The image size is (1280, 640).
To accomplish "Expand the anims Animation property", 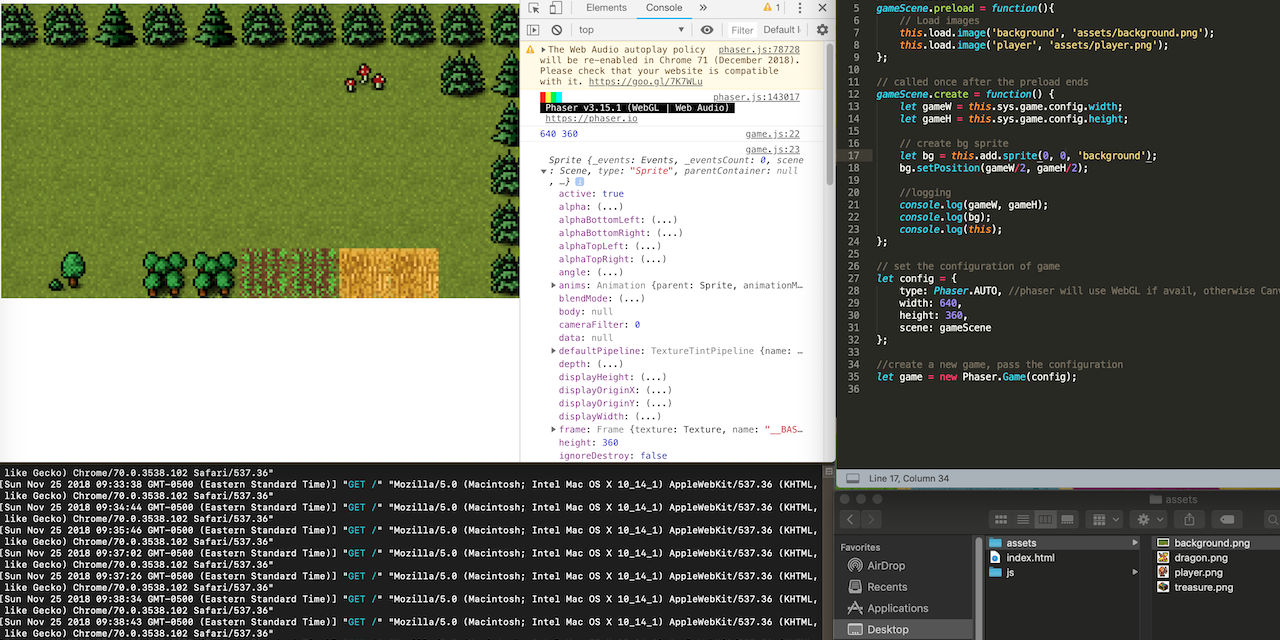I will point(553,284).
